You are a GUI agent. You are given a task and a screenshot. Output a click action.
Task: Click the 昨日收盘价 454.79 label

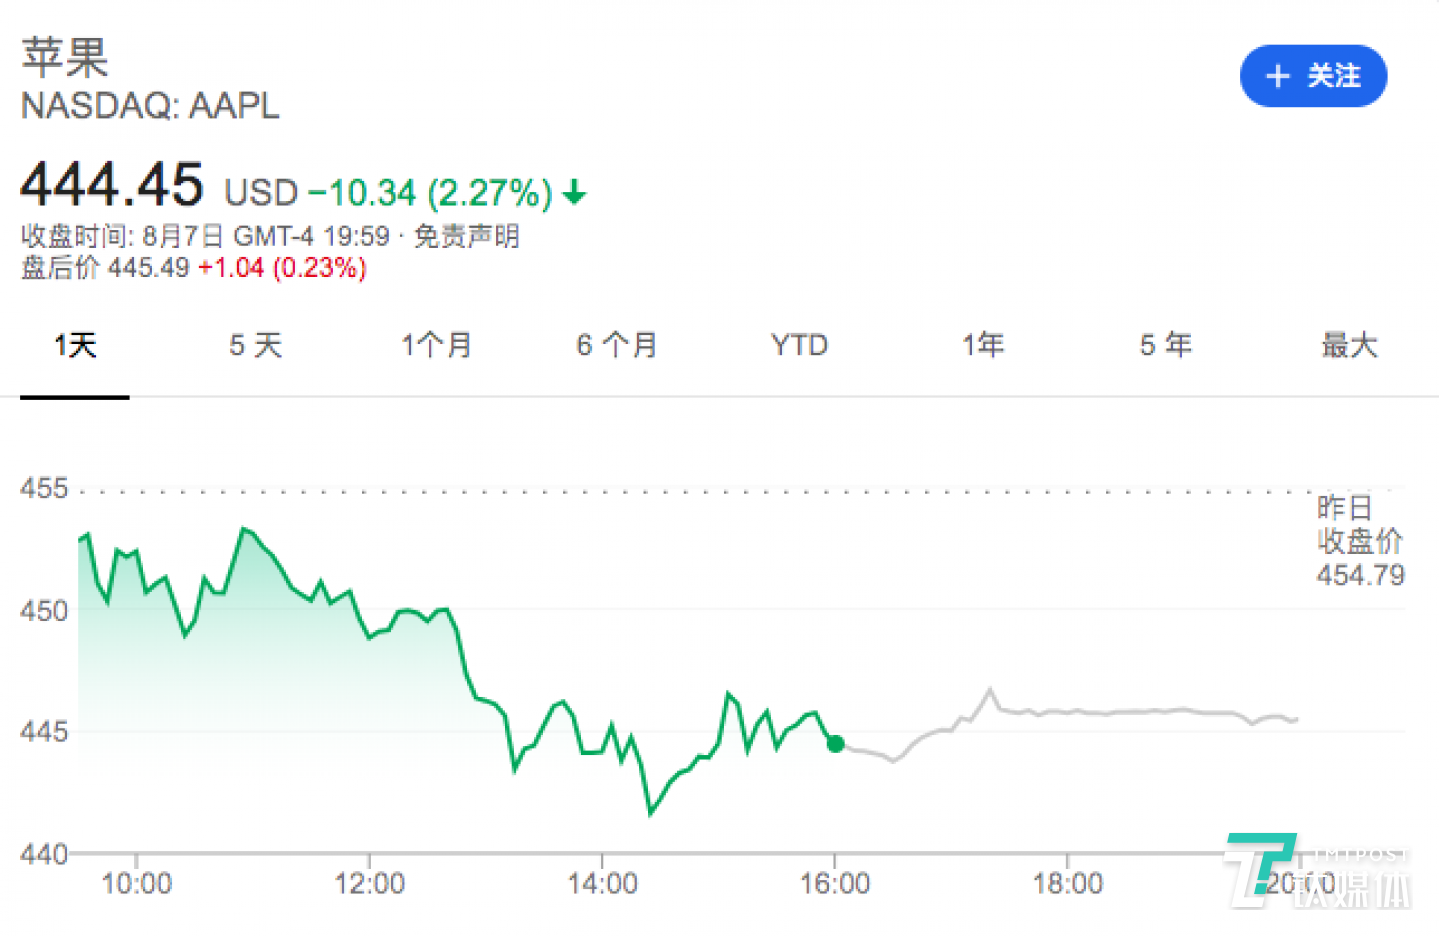pos(1360,542)
